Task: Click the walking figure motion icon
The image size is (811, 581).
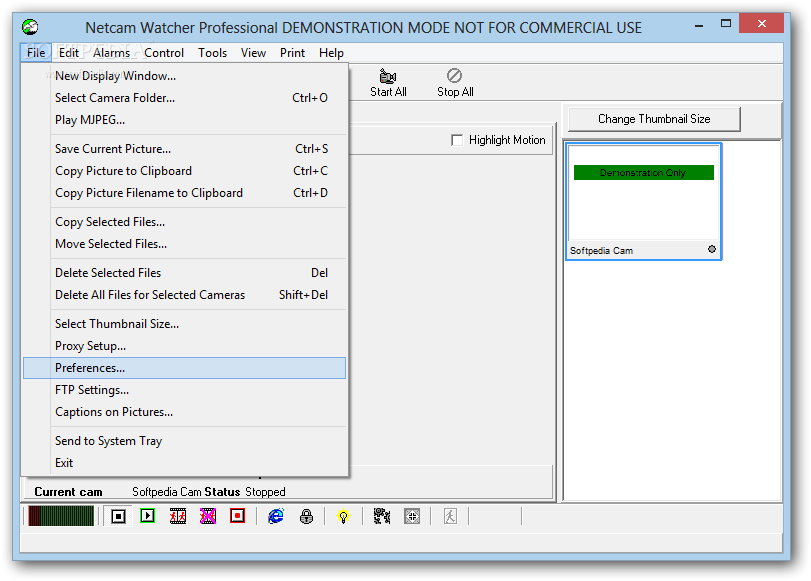Action: point(450,516)
